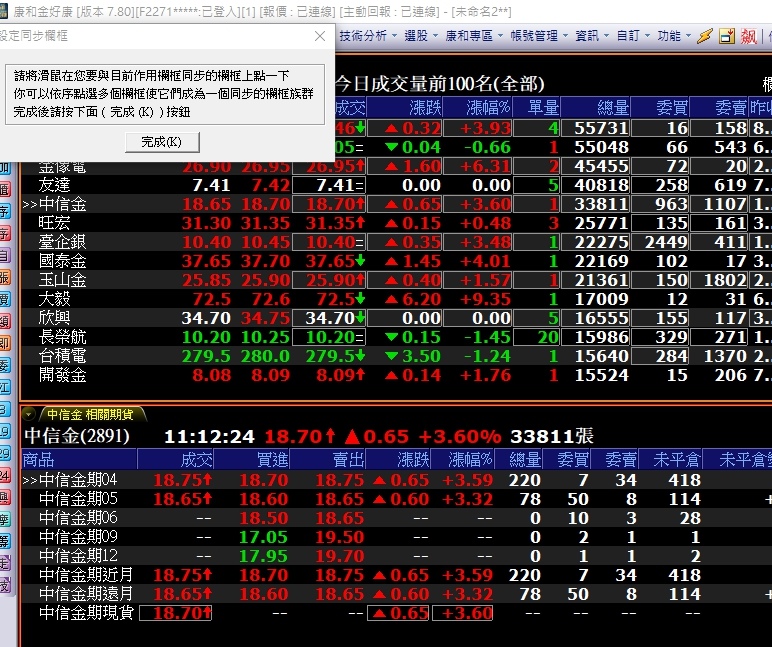Select the 台積電 stock row
The width and height of the screenshot is (772, 647).
pyautogui.click(x=396, y=356)
